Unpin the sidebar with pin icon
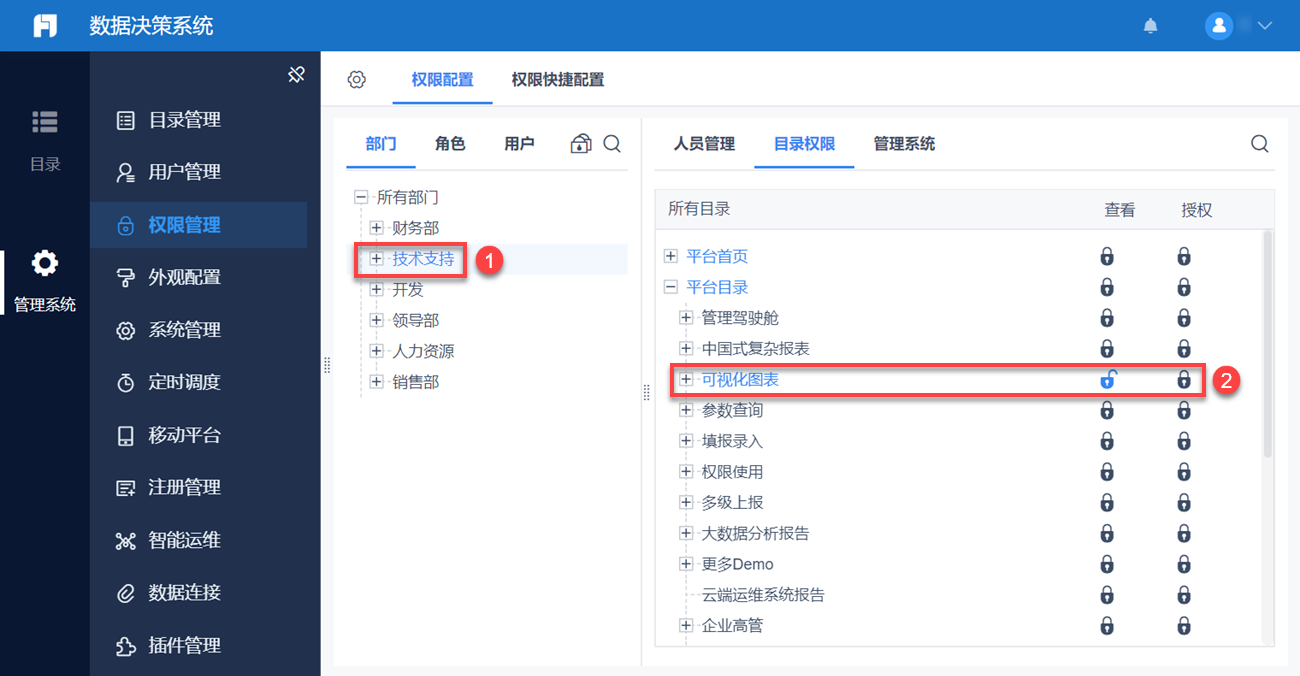 tap(296, 75)
